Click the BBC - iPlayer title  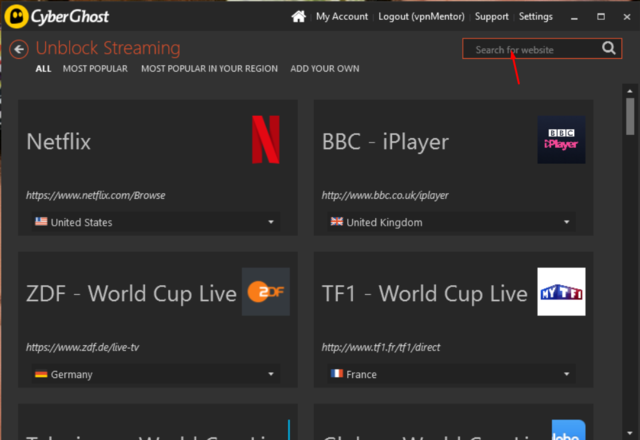click(x=385, y=142)
